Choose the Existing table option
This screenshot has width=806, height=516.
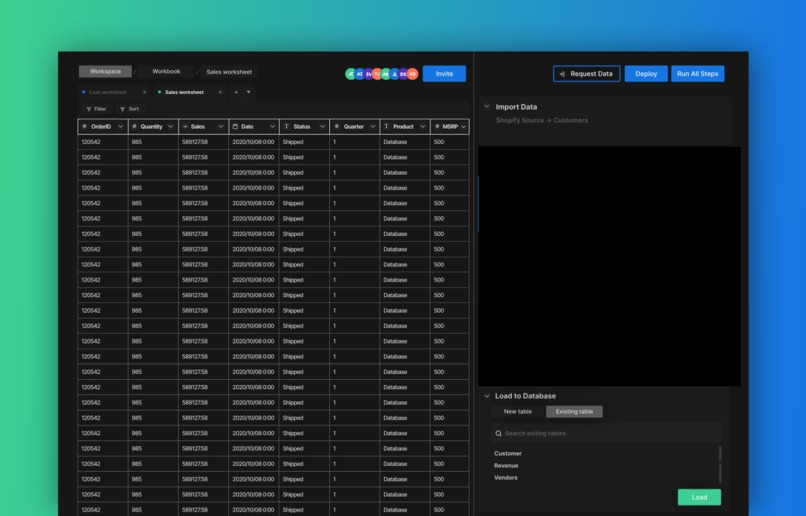[574, 412]
